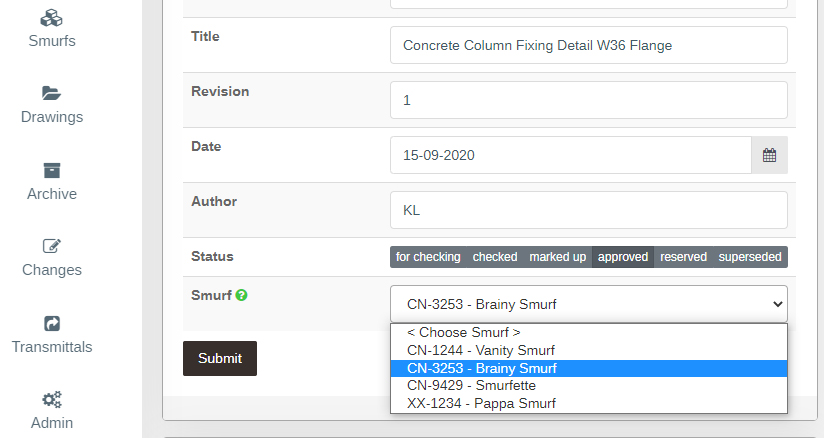Open the Changes edit icon
The height and width of the screenshot is (438, 824).
click(52, 246)
